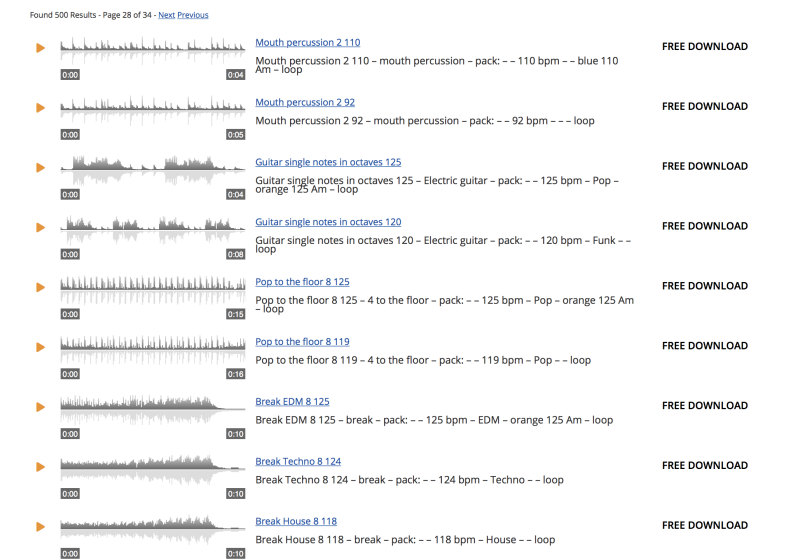Play the Mouth percussion 2 110 loop
Screen dimensions: 800x560
click(x=40, y=47)
